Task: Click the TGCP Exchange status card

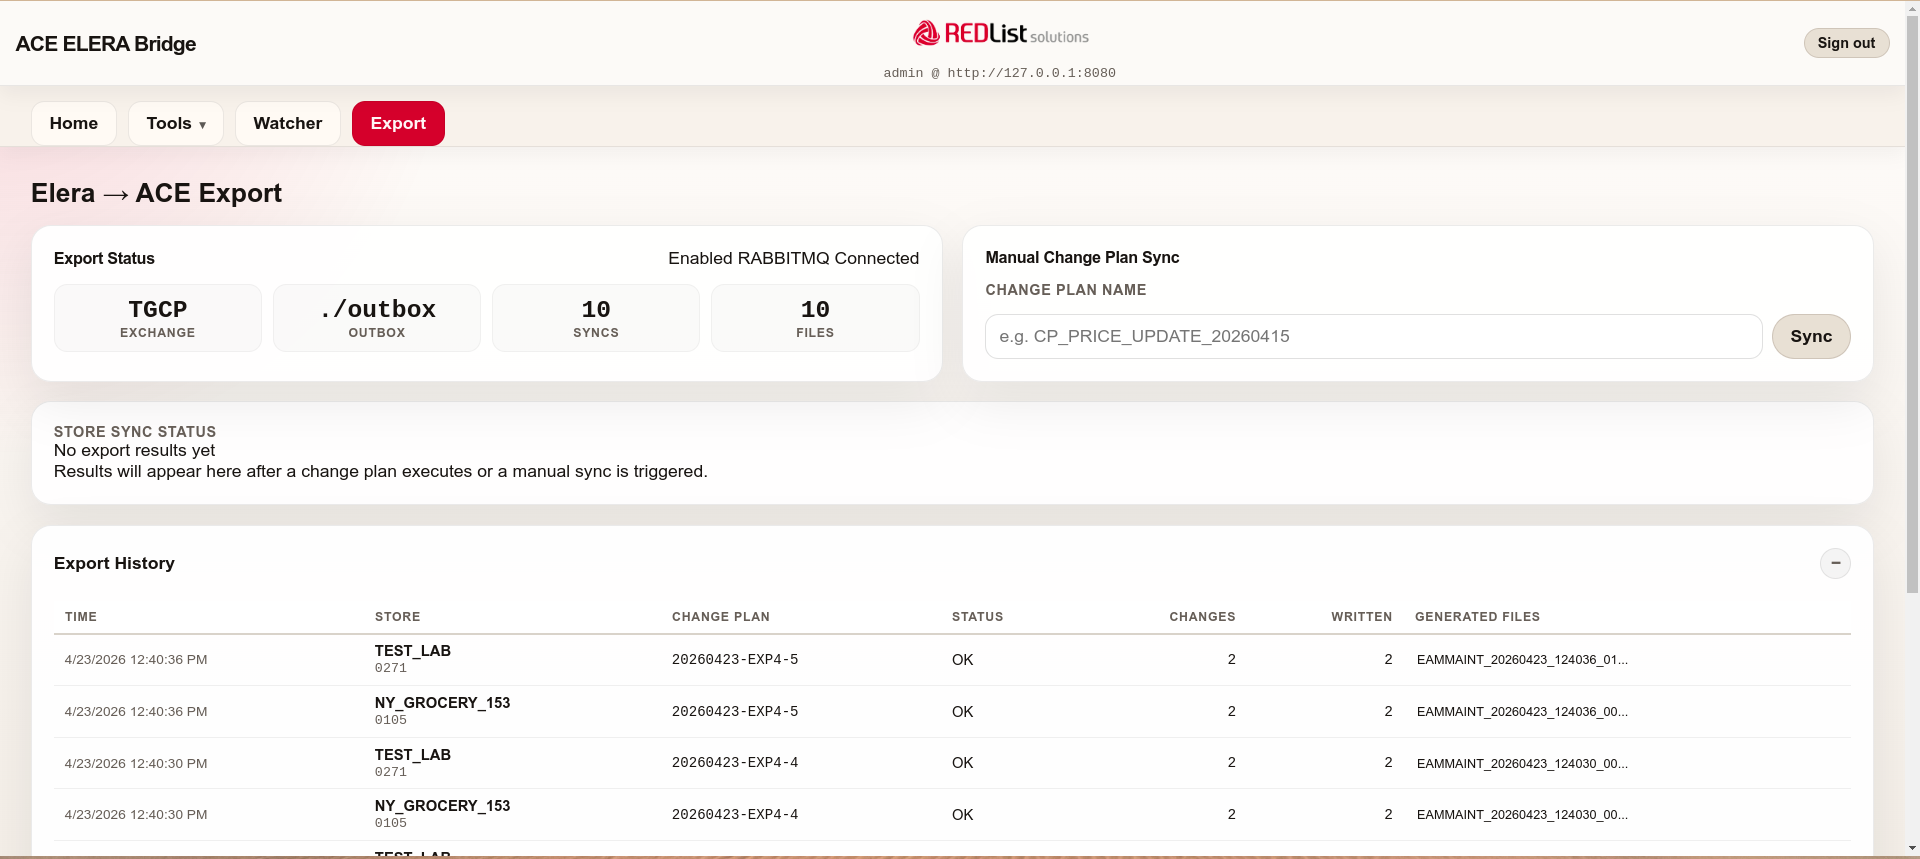Action: point(158,318)
